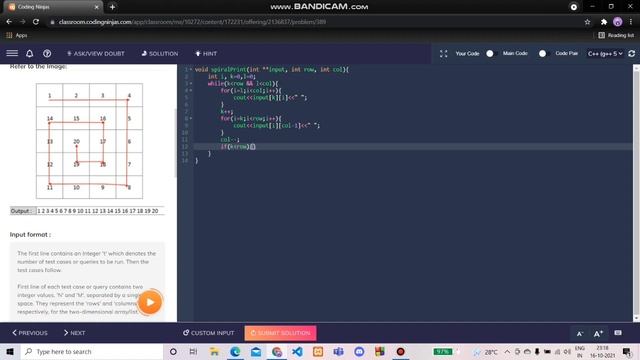640x360 pixels.
Task: Reset code with the refresh icon
Action: pyautogui.click(x=631, y=53)
